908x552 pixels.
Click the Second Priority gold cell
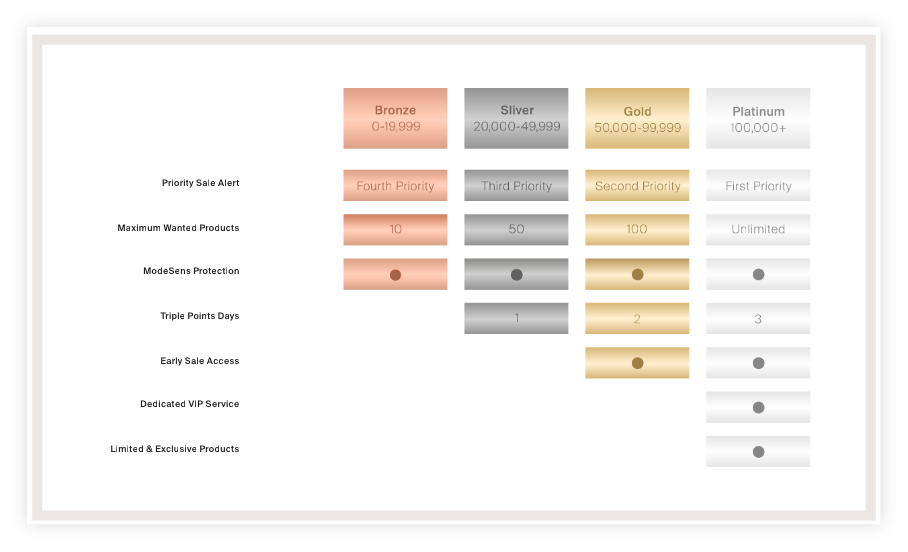click(637, 186)
